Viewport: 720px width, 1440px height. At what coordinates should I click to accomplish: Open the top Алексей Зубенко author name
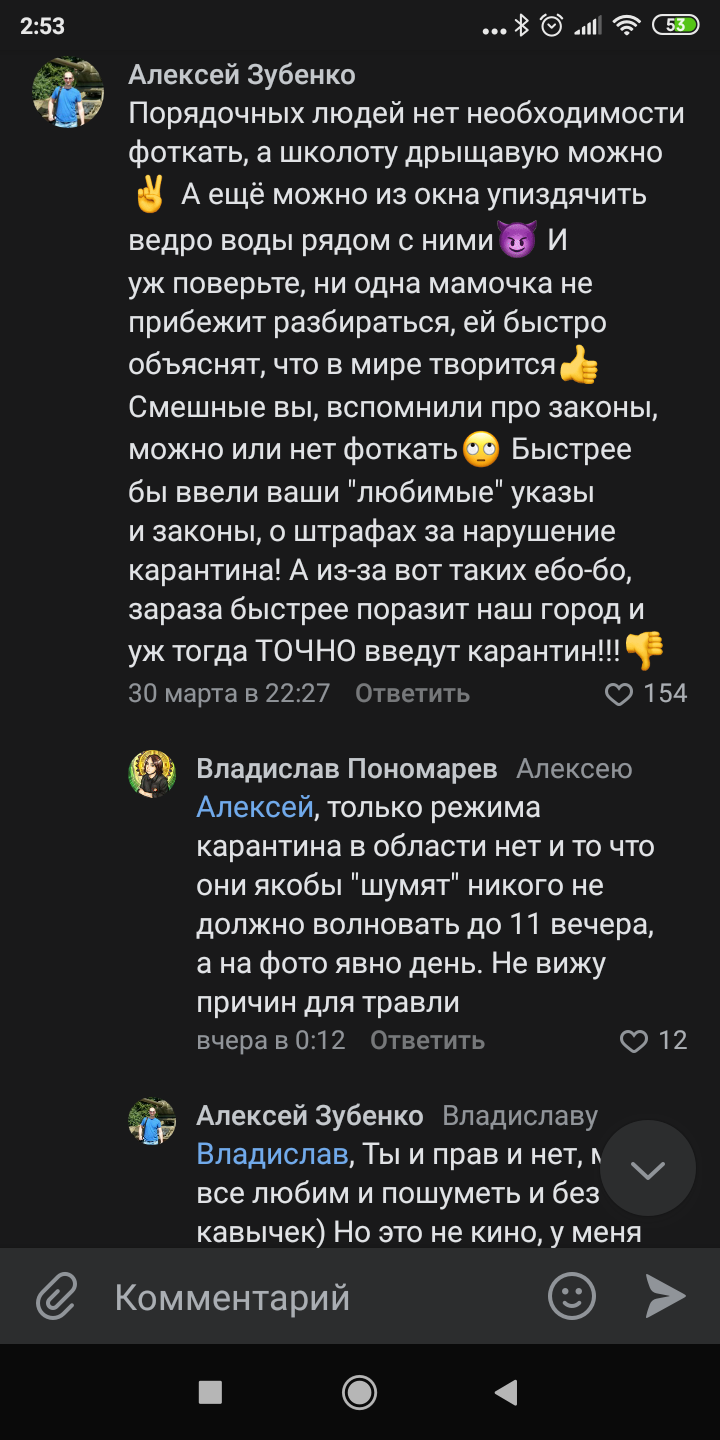[x=242, y=75]
